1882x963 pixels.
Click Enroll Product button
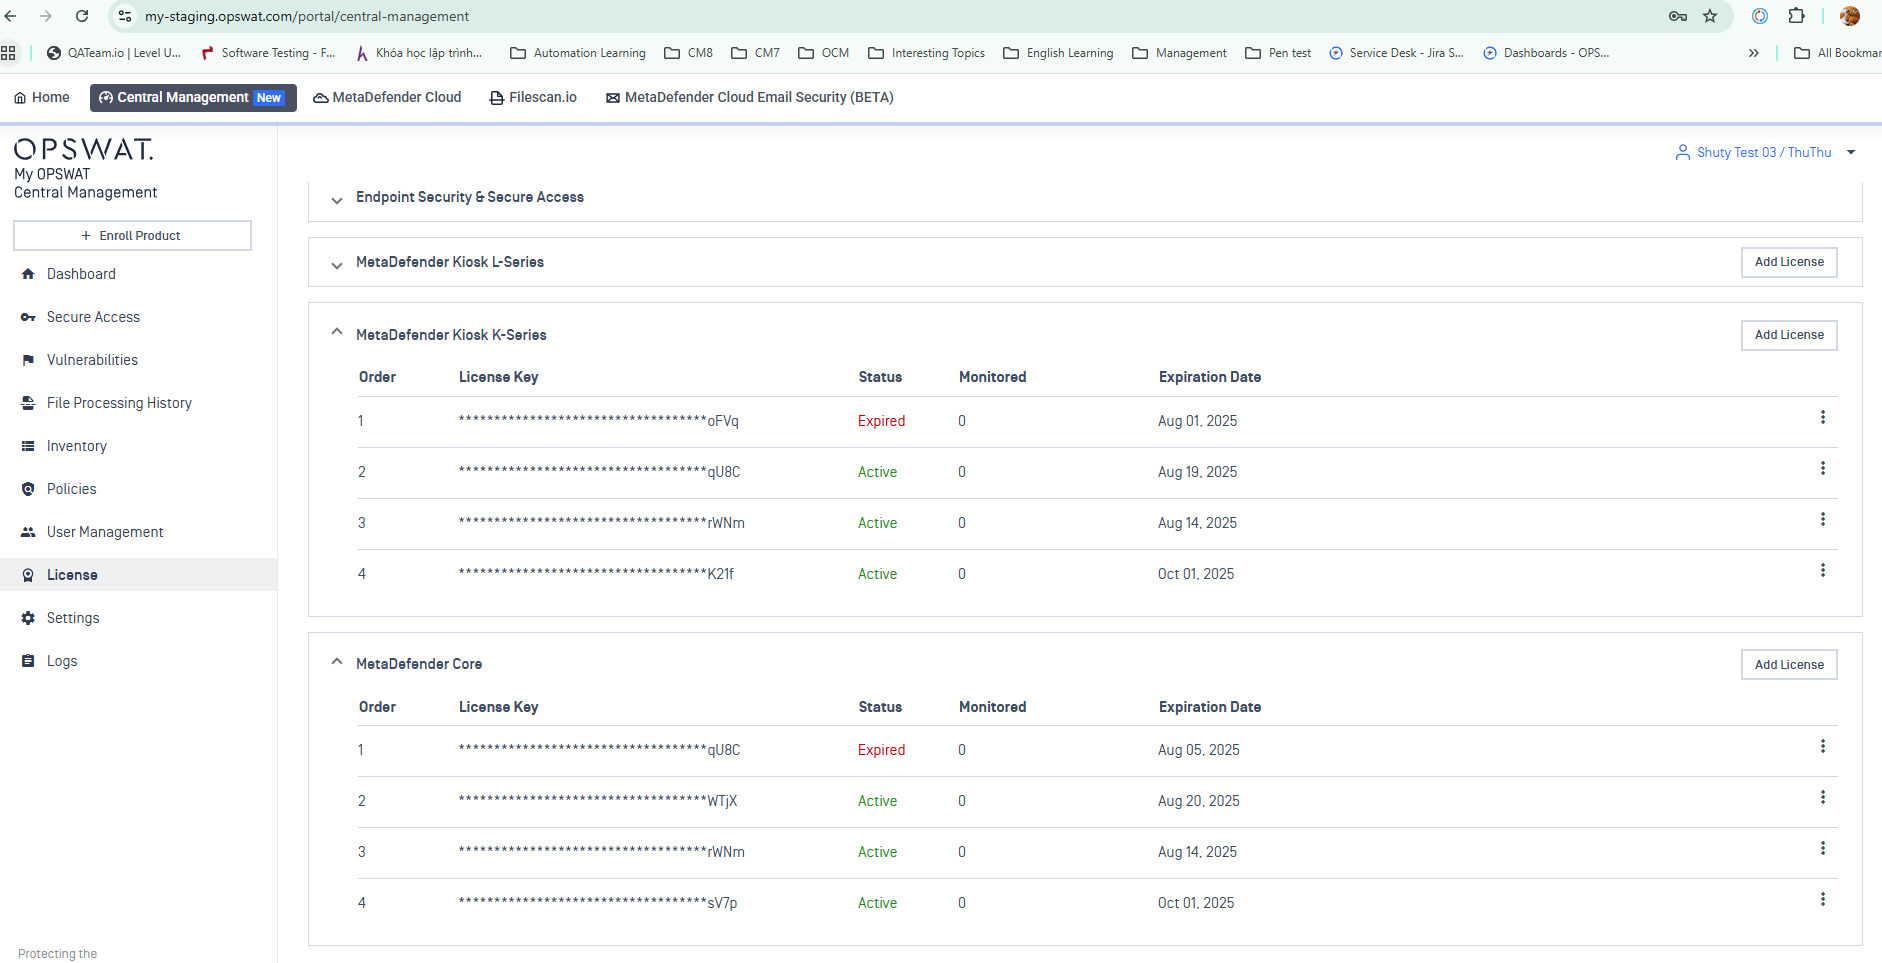tap(132, 236)
